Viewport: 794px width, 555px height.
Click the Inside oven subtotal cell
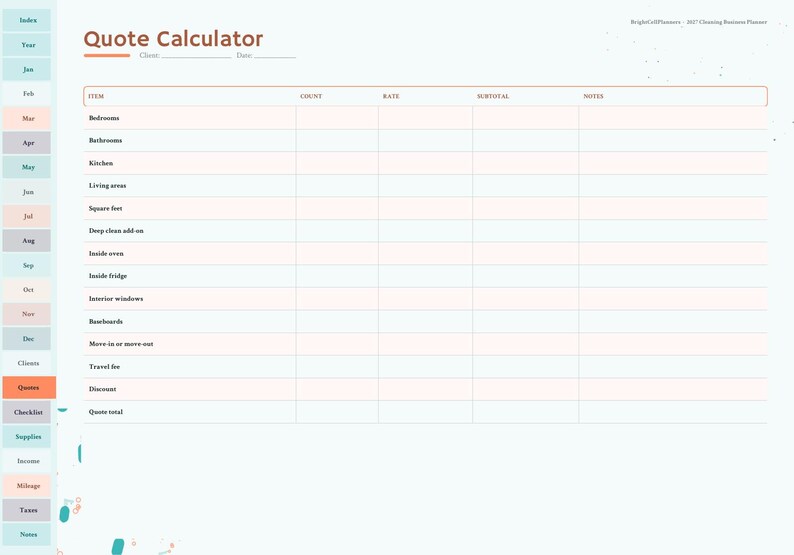click(526, 253)
